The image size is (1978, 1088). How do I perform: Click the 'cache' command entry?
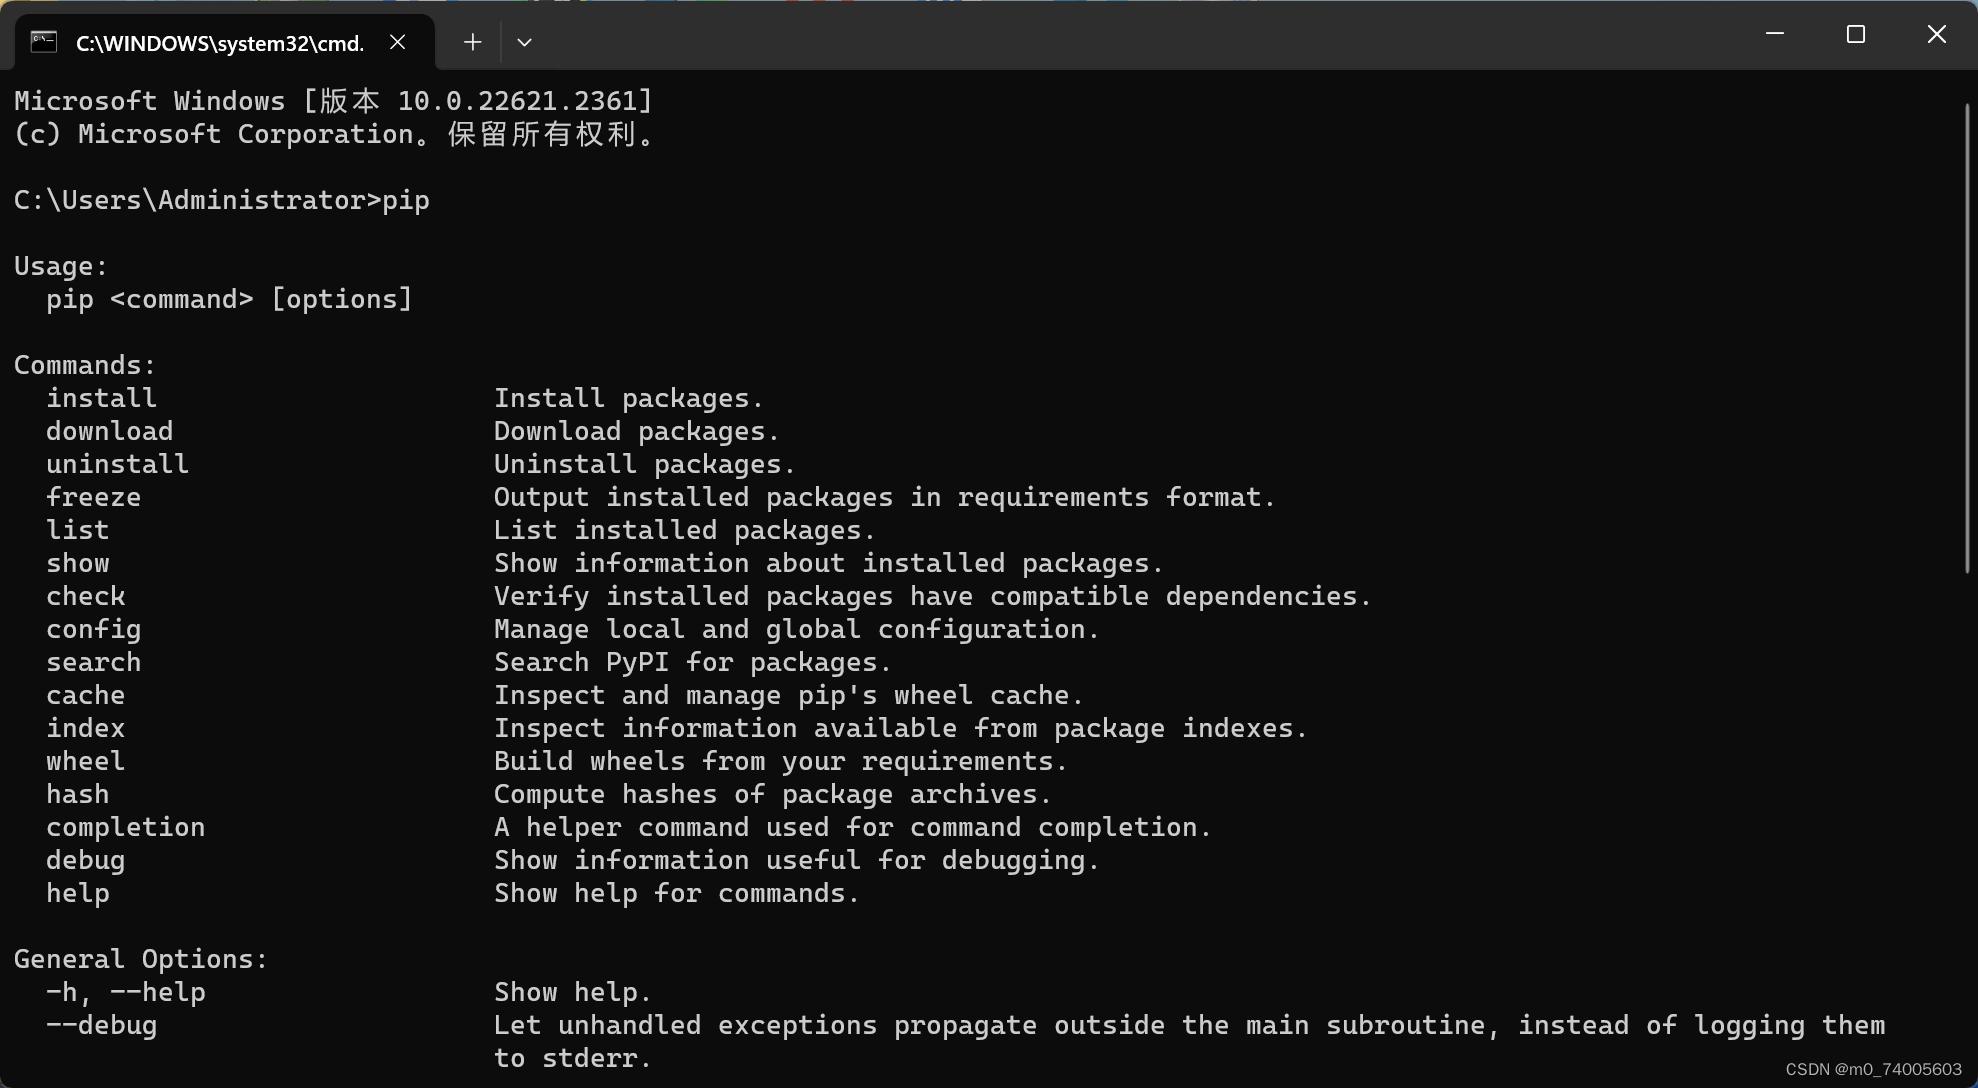(85, 694)
